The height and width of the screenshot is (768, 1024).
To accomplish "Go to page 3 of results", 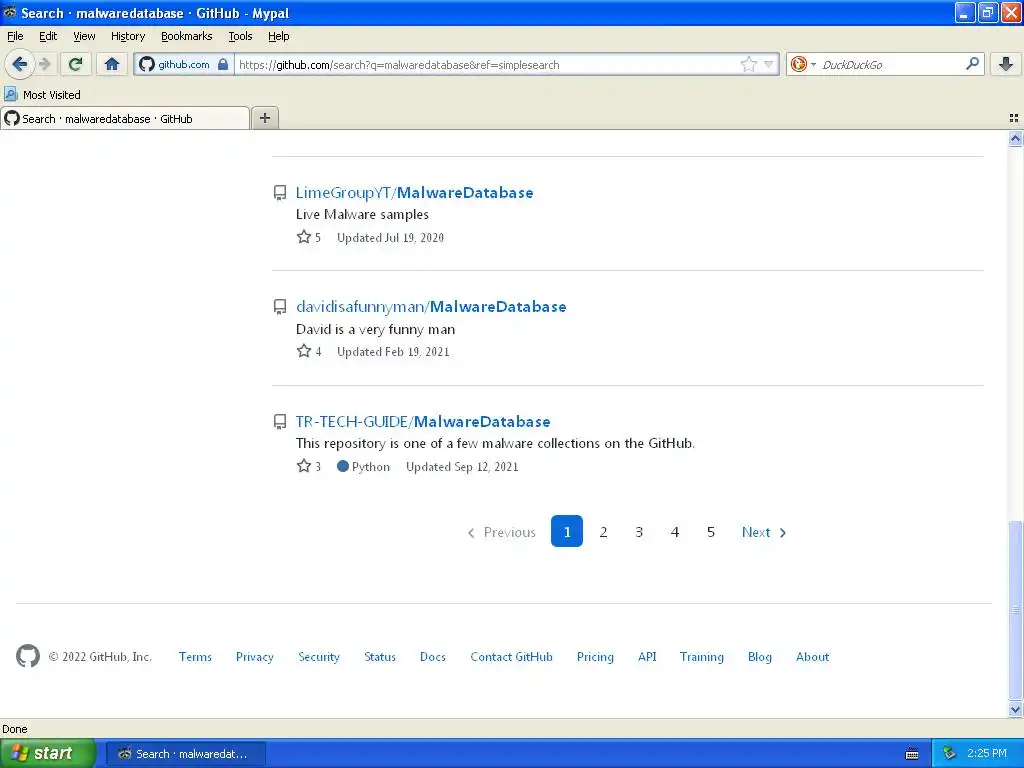I will [639, 532].
